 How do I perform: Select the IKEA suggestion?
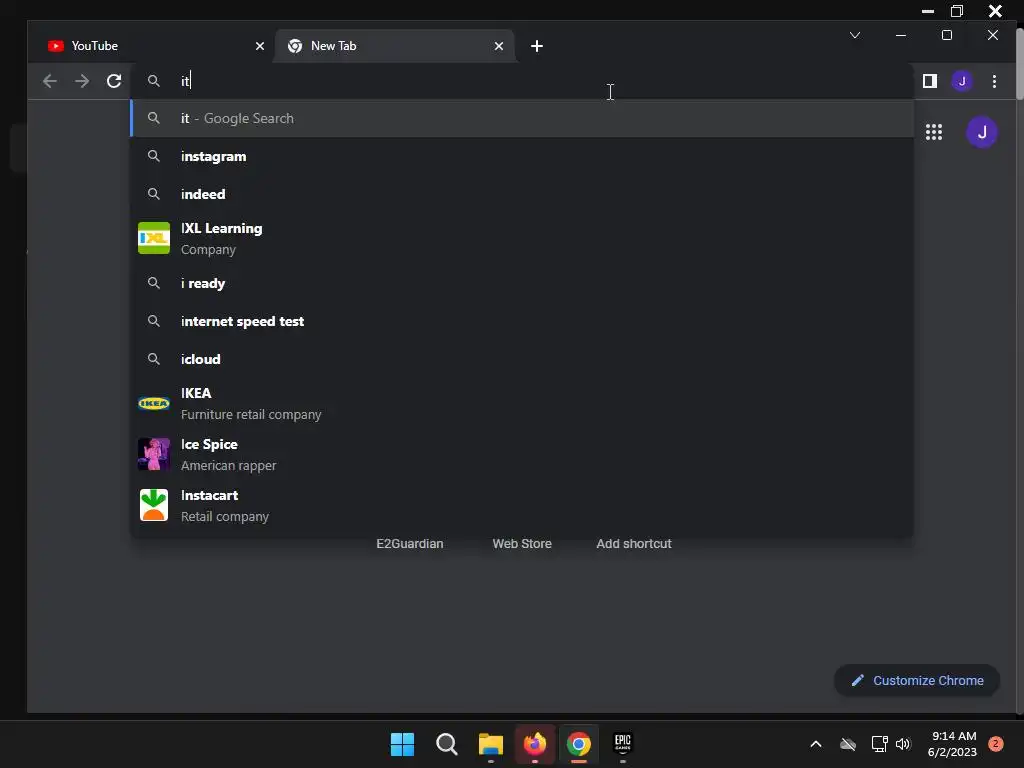click(x=522, y=403)
